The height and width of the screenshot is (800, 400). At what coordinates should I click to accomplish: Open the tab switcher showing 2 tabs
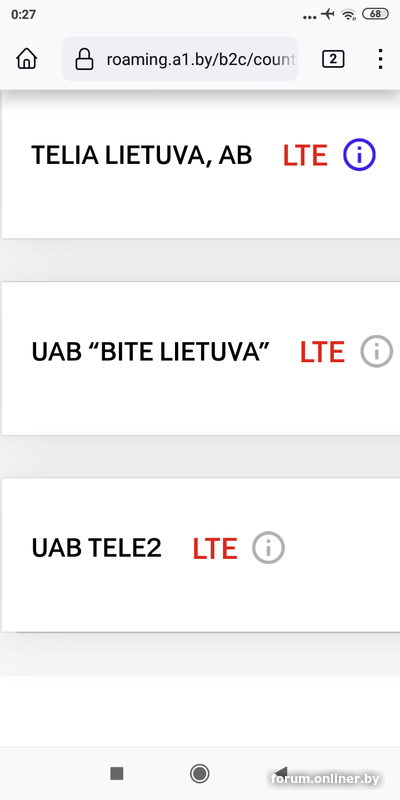pos(333,59)
